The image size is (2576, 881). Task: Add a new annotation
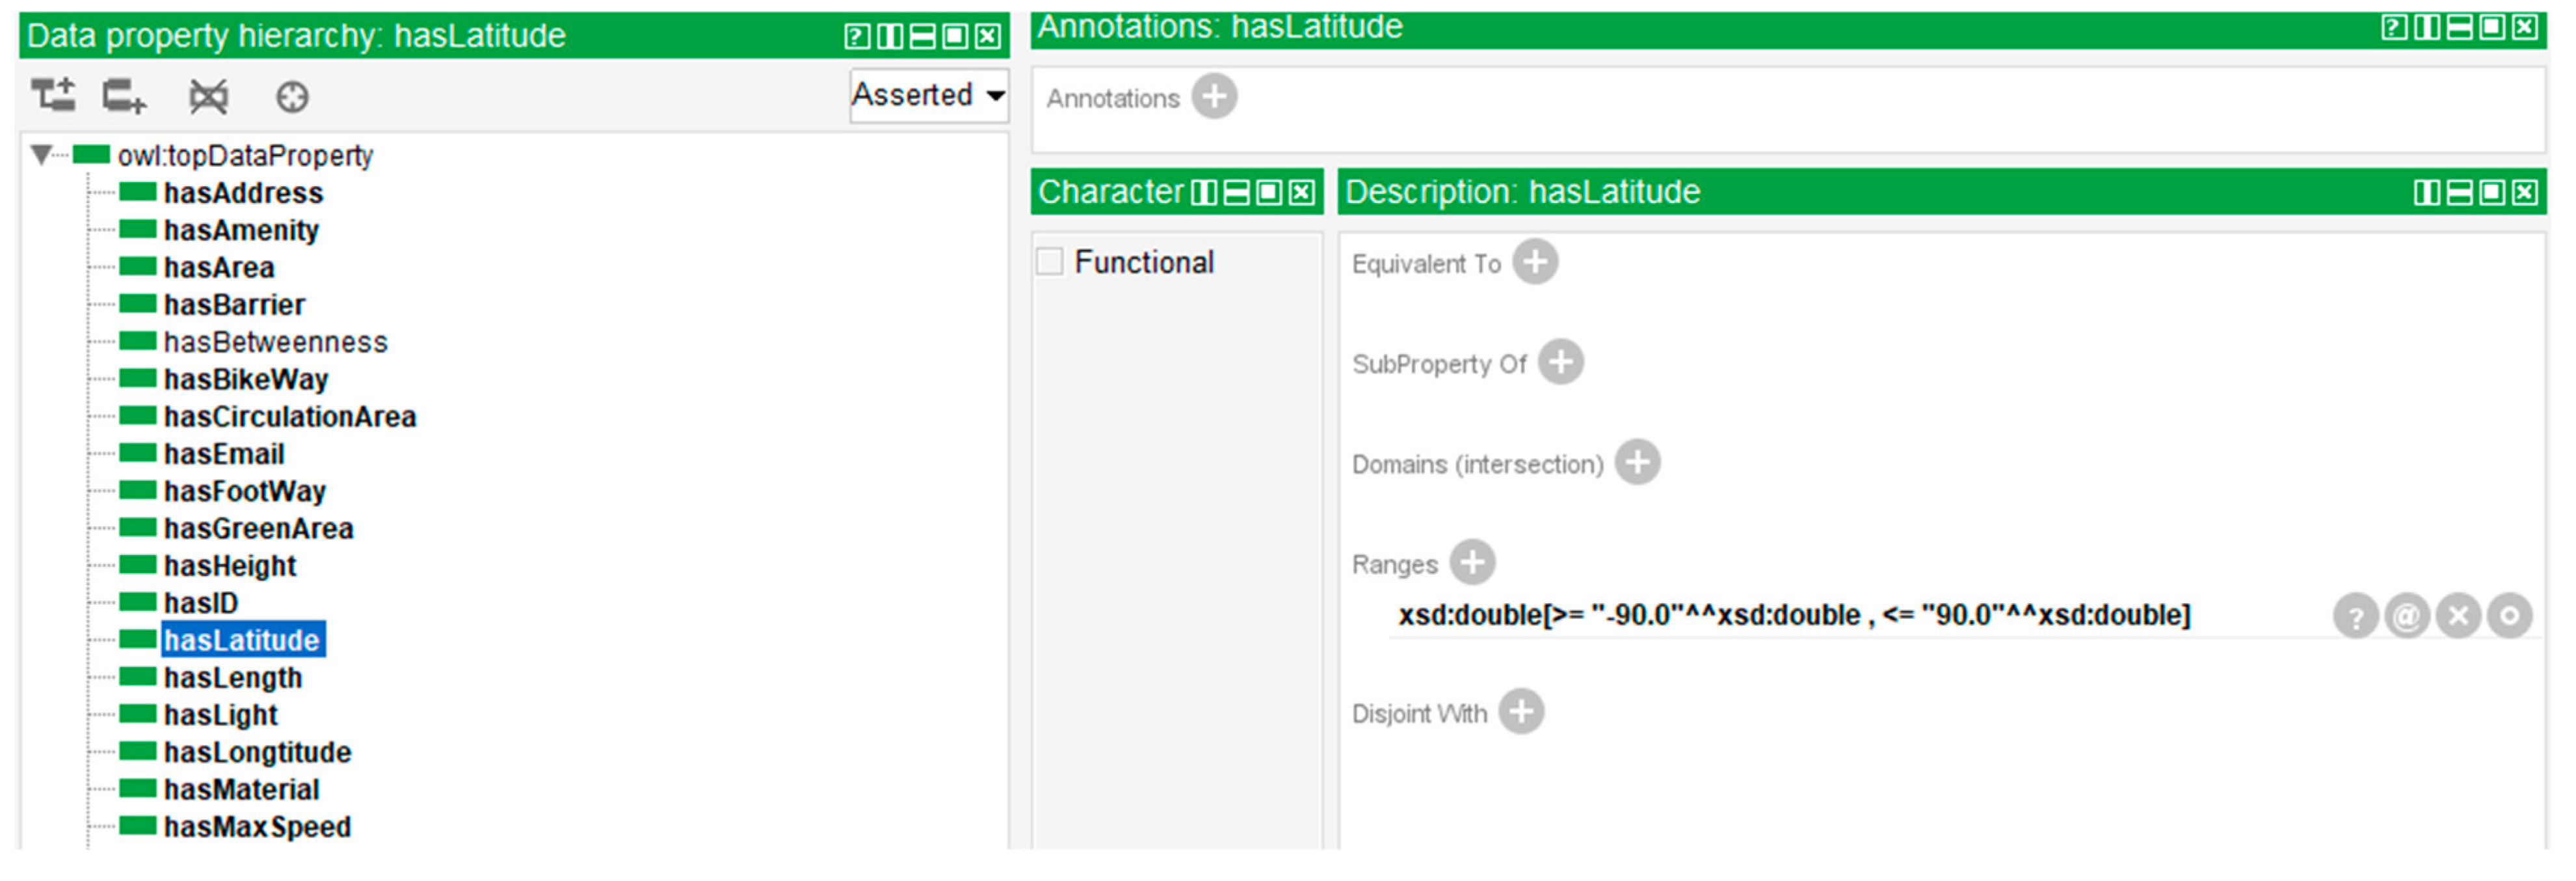pos(1214,97)
